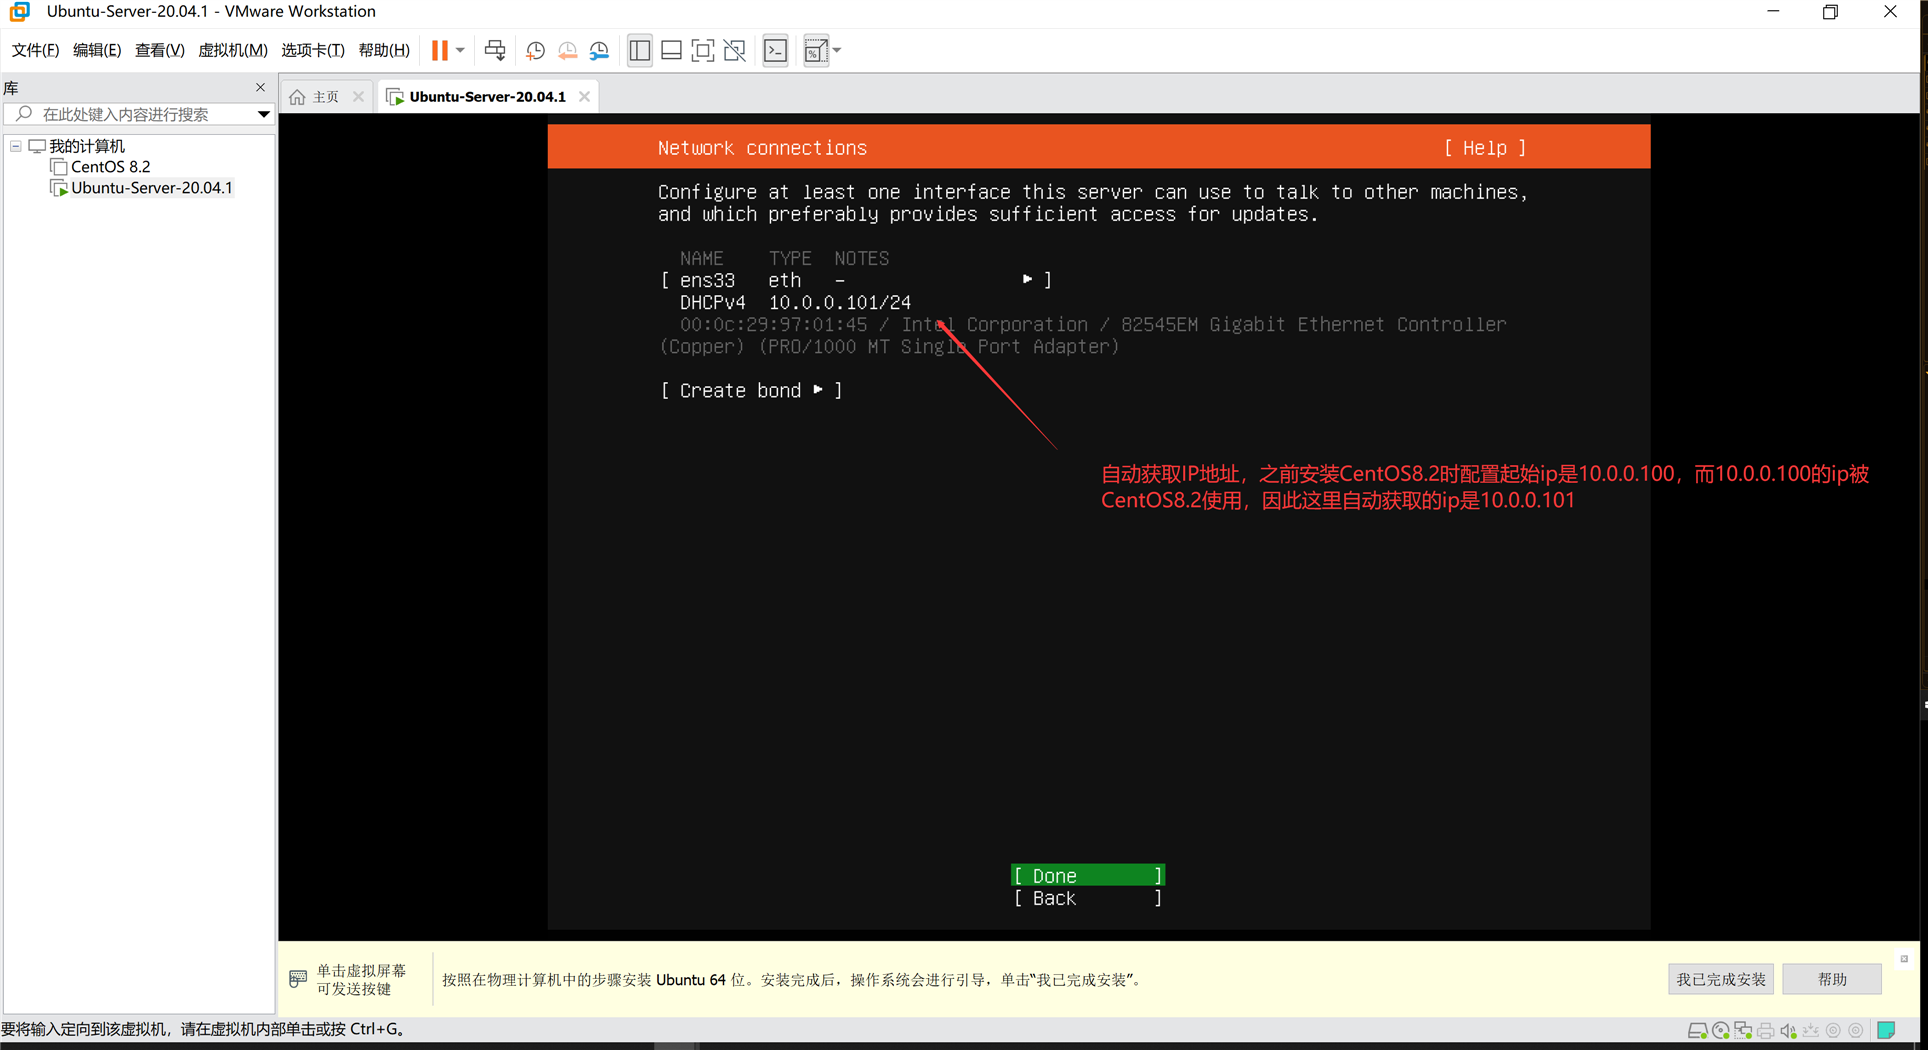Click the printer status icon
This screenshot has height=1050, width=1928.
(1766, 1031)
